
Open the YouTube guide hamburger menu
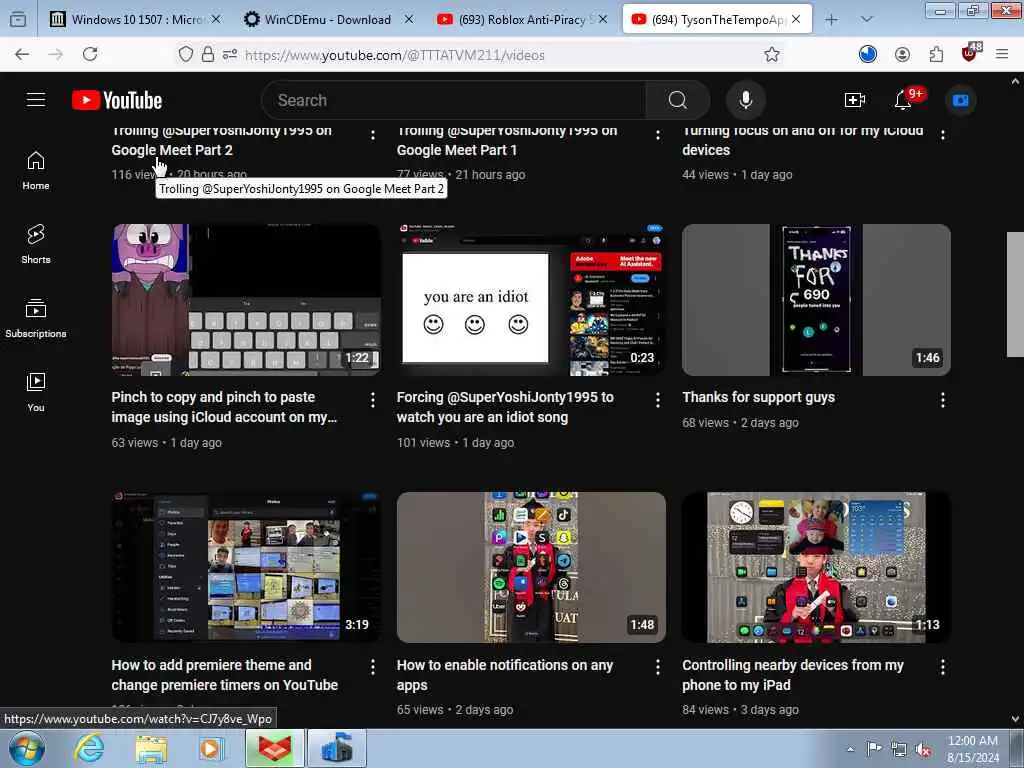(x=36, y=100)
